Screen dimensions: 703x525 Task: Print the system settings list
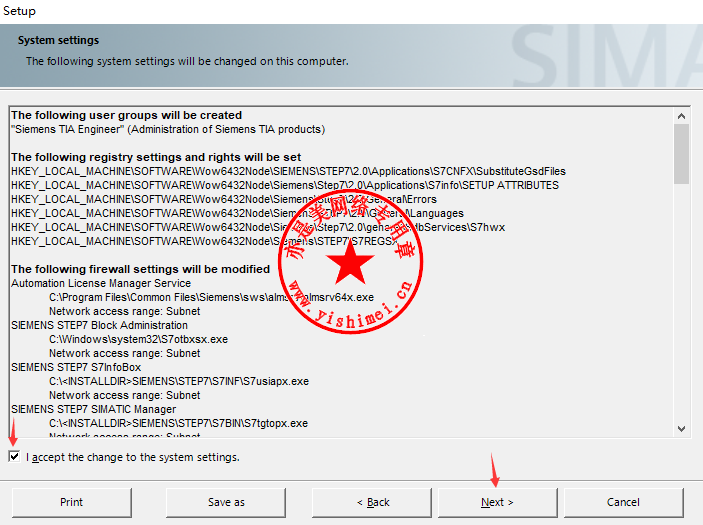tap(72, 502)
